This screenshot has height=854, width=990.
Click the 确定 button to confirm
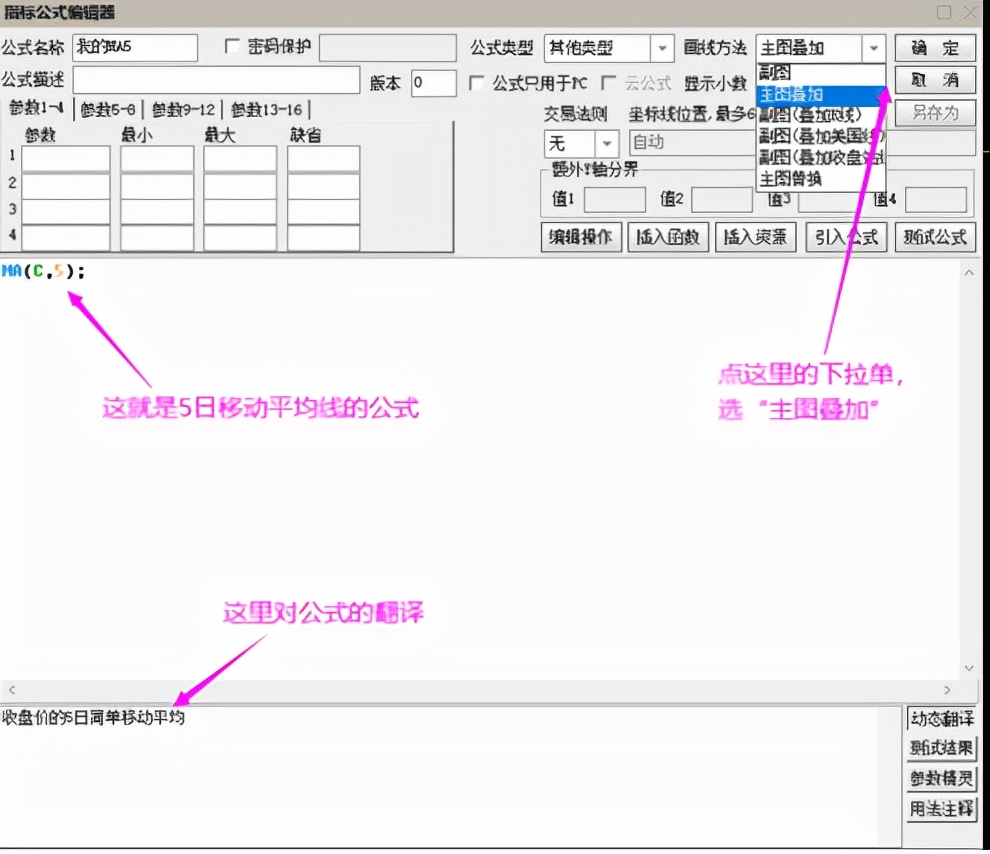(933, 47)
